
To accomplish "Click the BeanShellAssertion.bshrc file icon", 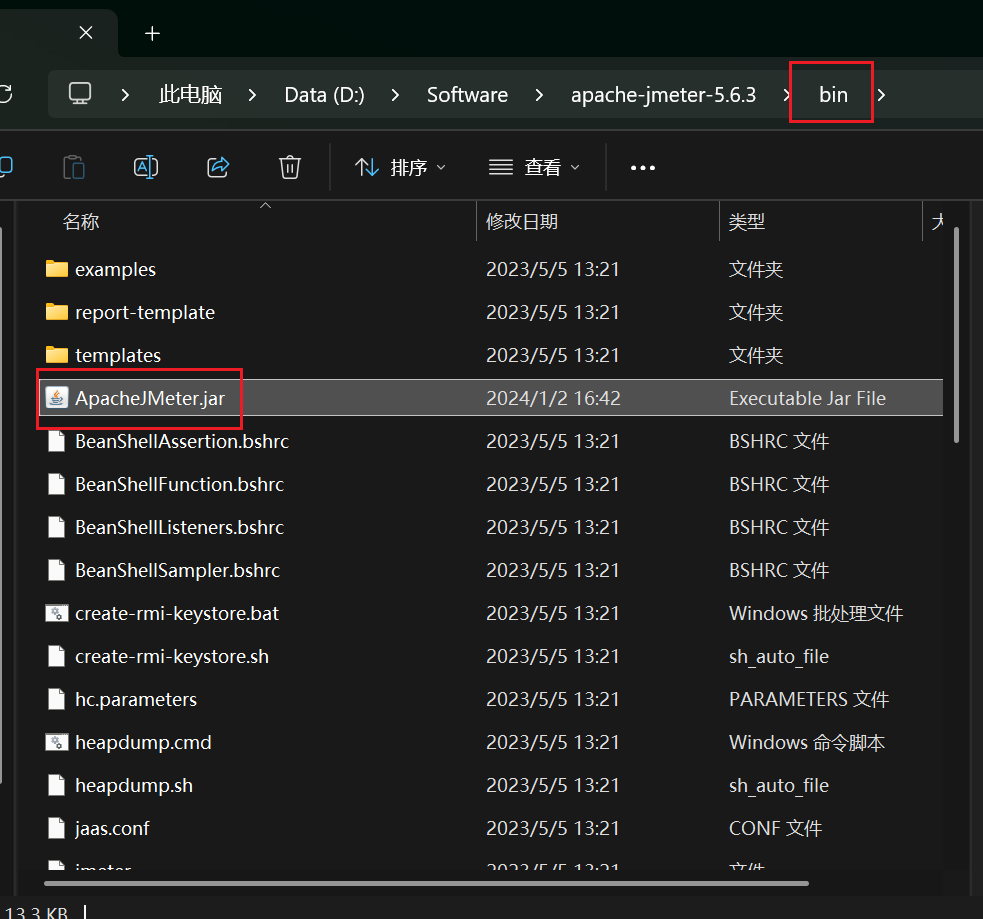I will (x=56, y=441).
